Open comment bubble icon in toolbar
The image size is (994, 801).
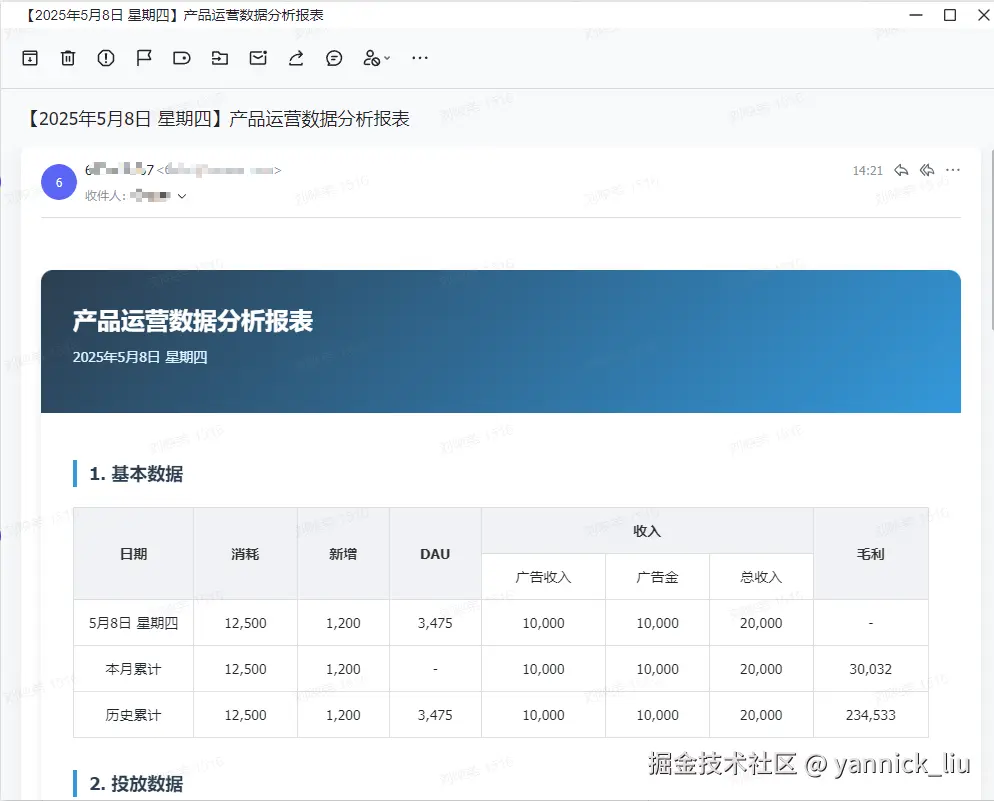334,58
